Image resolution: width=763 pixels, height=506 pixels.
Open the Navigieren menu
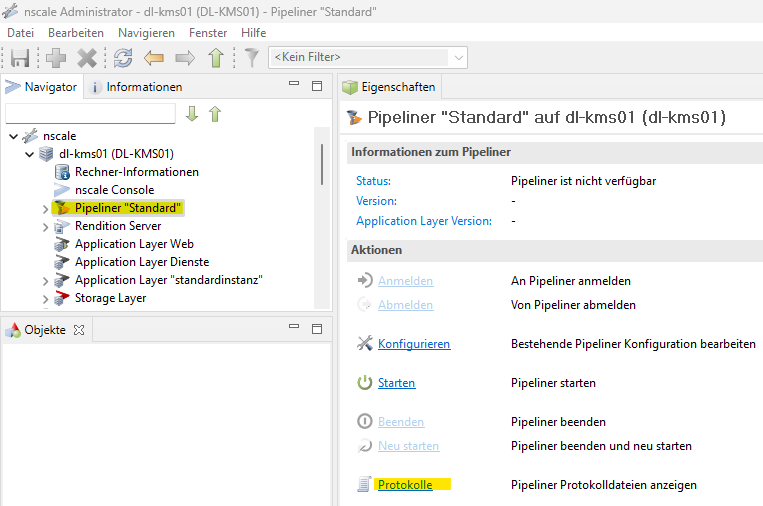tap(146, 33)
